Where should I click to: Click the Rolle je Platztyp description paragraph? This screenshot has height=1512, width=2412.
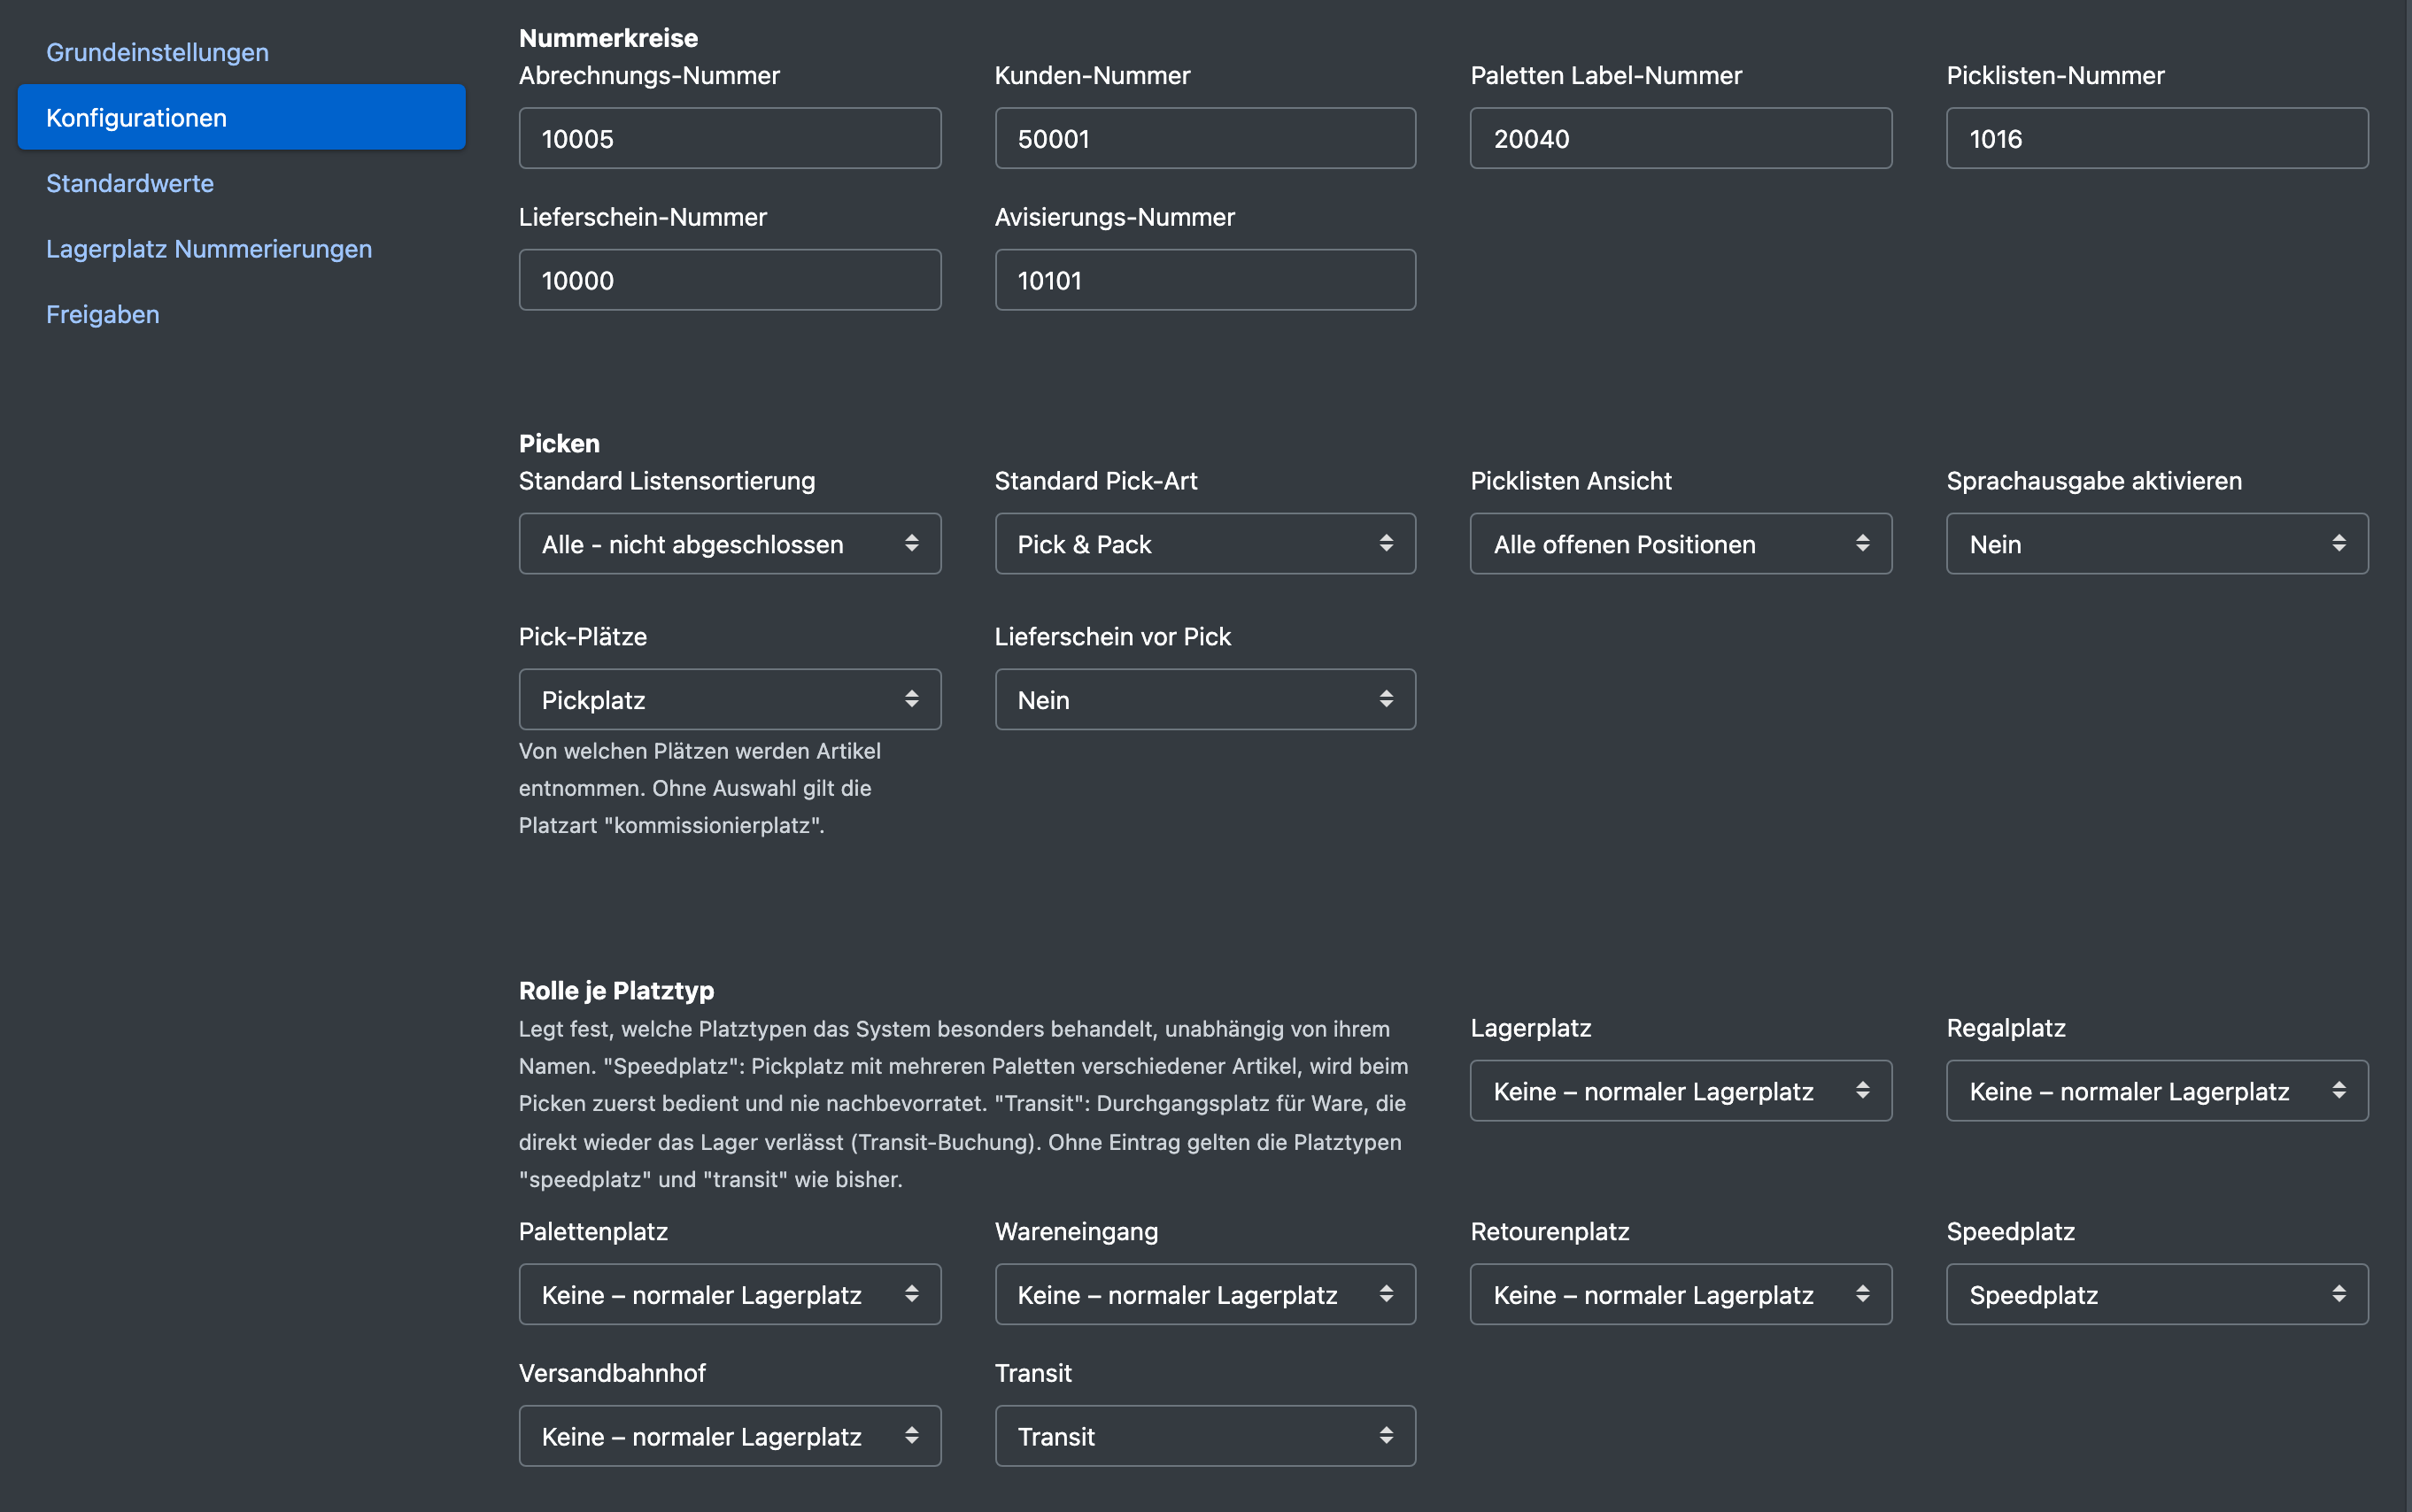point(964,1104)
